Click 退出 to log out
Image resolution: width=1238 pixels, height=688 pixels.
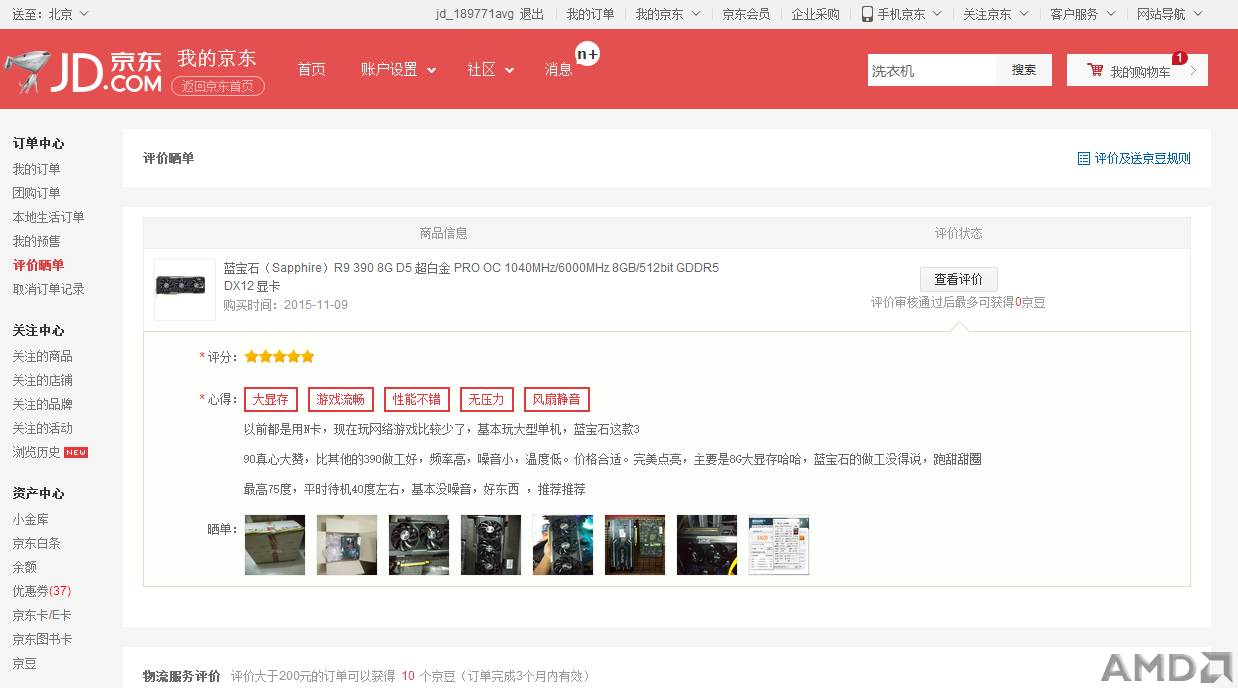[x=532, y=14]
